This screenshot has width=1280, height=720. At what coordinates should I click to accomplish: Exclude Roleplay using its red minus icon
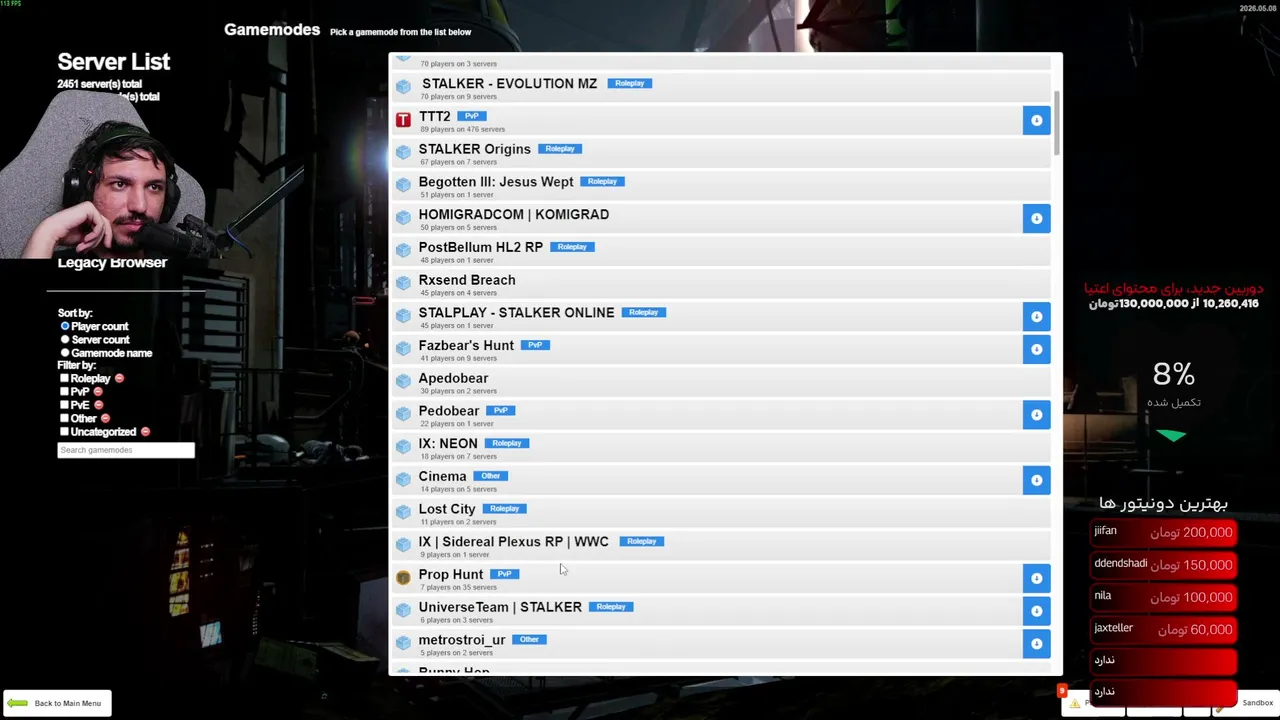tap(119, 379)
